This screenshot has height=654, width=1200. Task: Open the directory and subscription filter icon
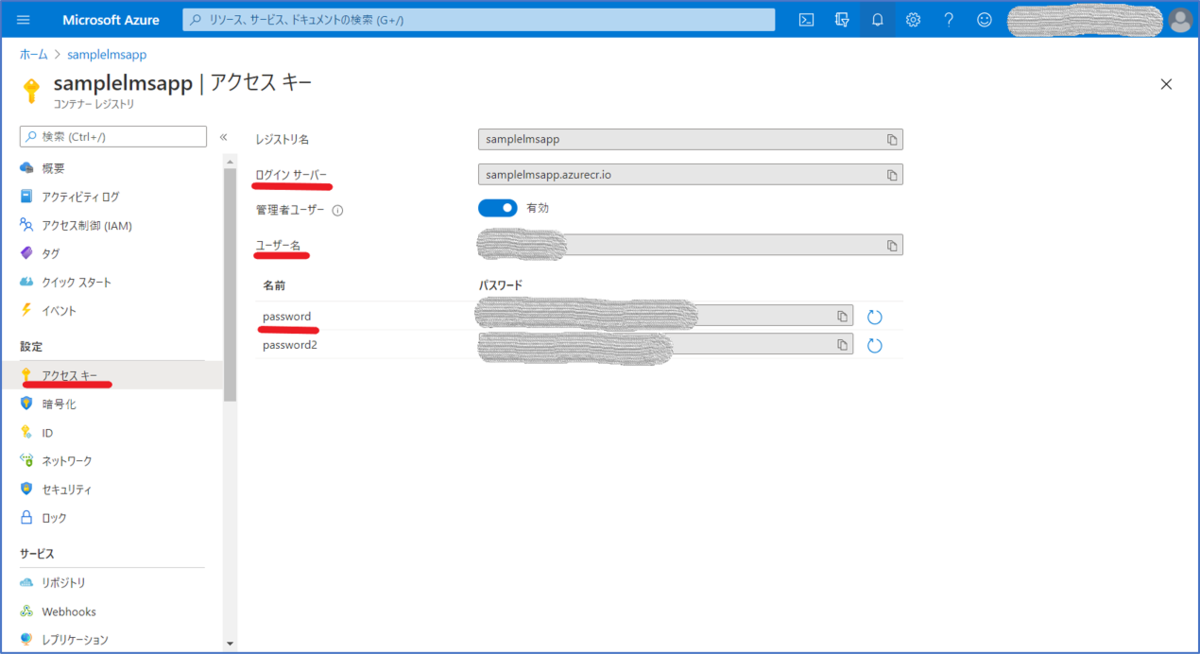coord(842,20)
